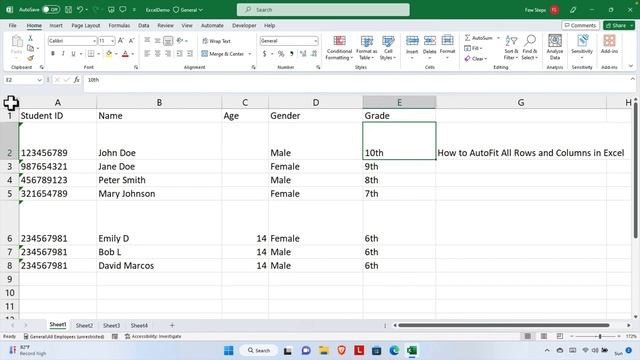This screenshot has width=640, height=360.
Task: Toggle Underline formatting
Action: 73,53
